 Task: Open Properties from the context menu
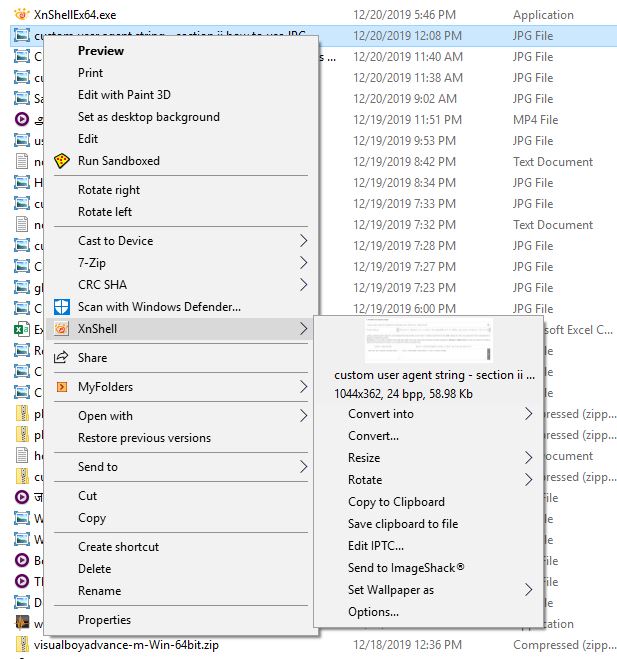(x=105, y=620)
